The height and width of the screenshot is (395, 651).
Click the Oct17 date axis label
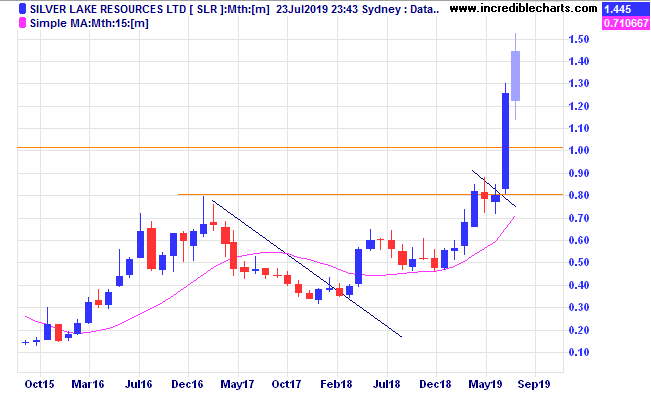286,384
